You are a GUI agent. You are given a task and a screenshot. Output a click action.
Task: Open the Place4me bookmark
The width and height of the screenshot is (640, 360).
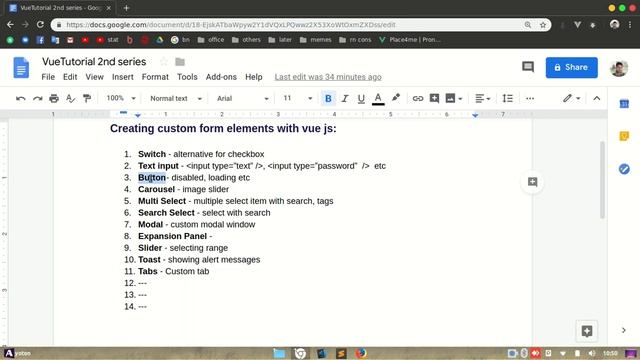[x=409, y=40]
